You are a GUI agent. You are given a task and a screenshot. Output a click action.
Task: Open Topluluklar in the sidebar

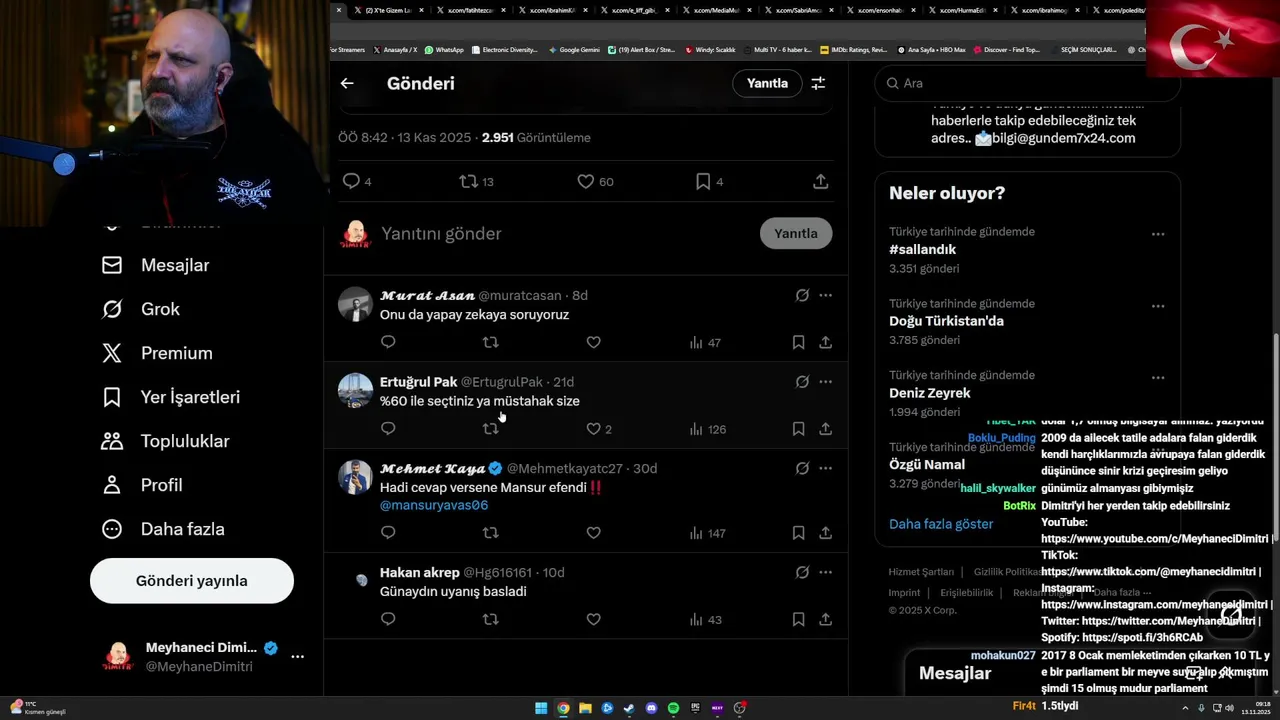pos(165,441)
